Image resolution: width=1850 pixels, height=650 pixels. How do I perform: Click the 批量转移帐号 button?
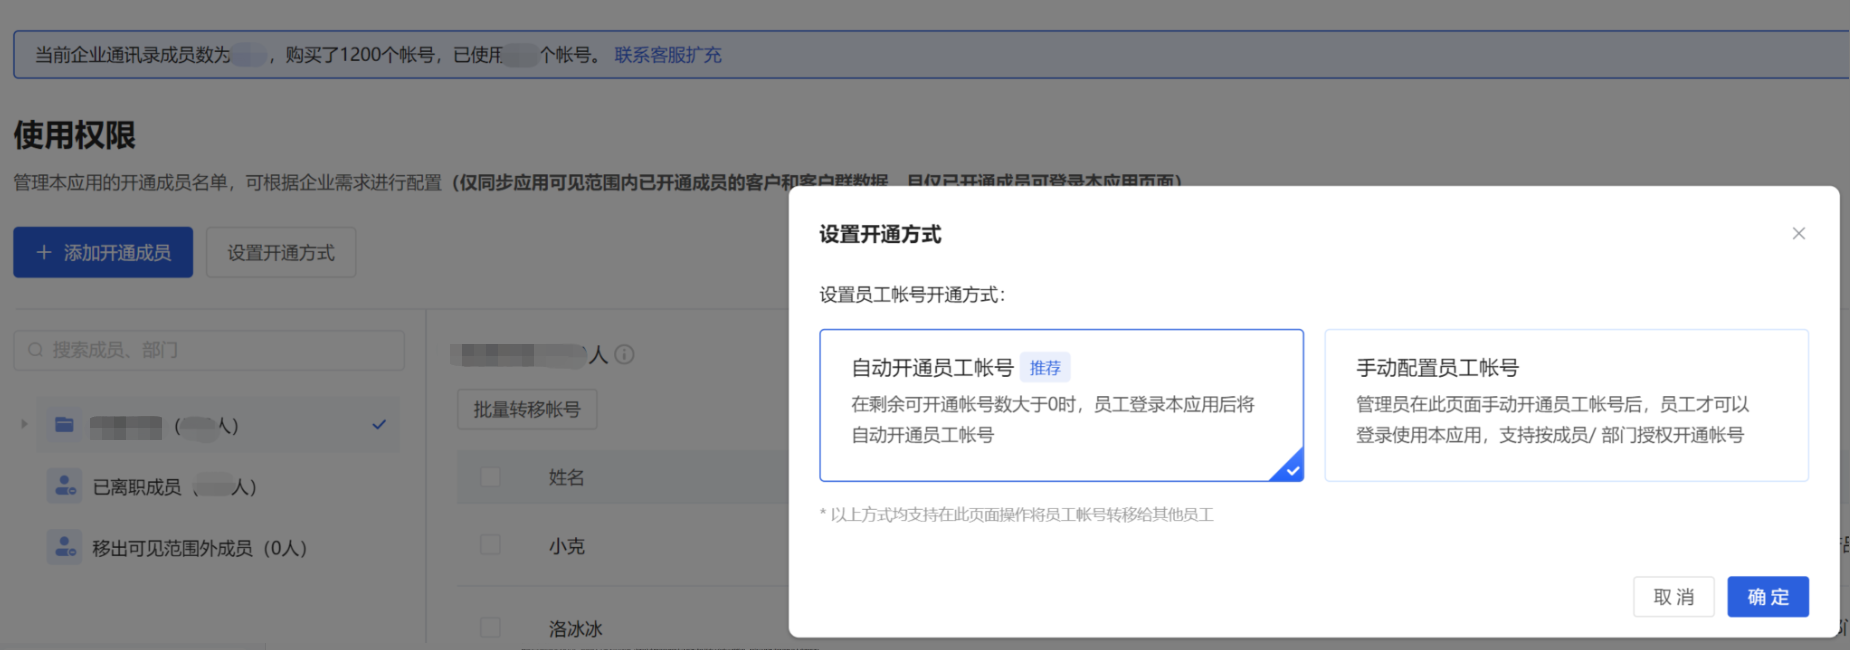click(527, 409)
